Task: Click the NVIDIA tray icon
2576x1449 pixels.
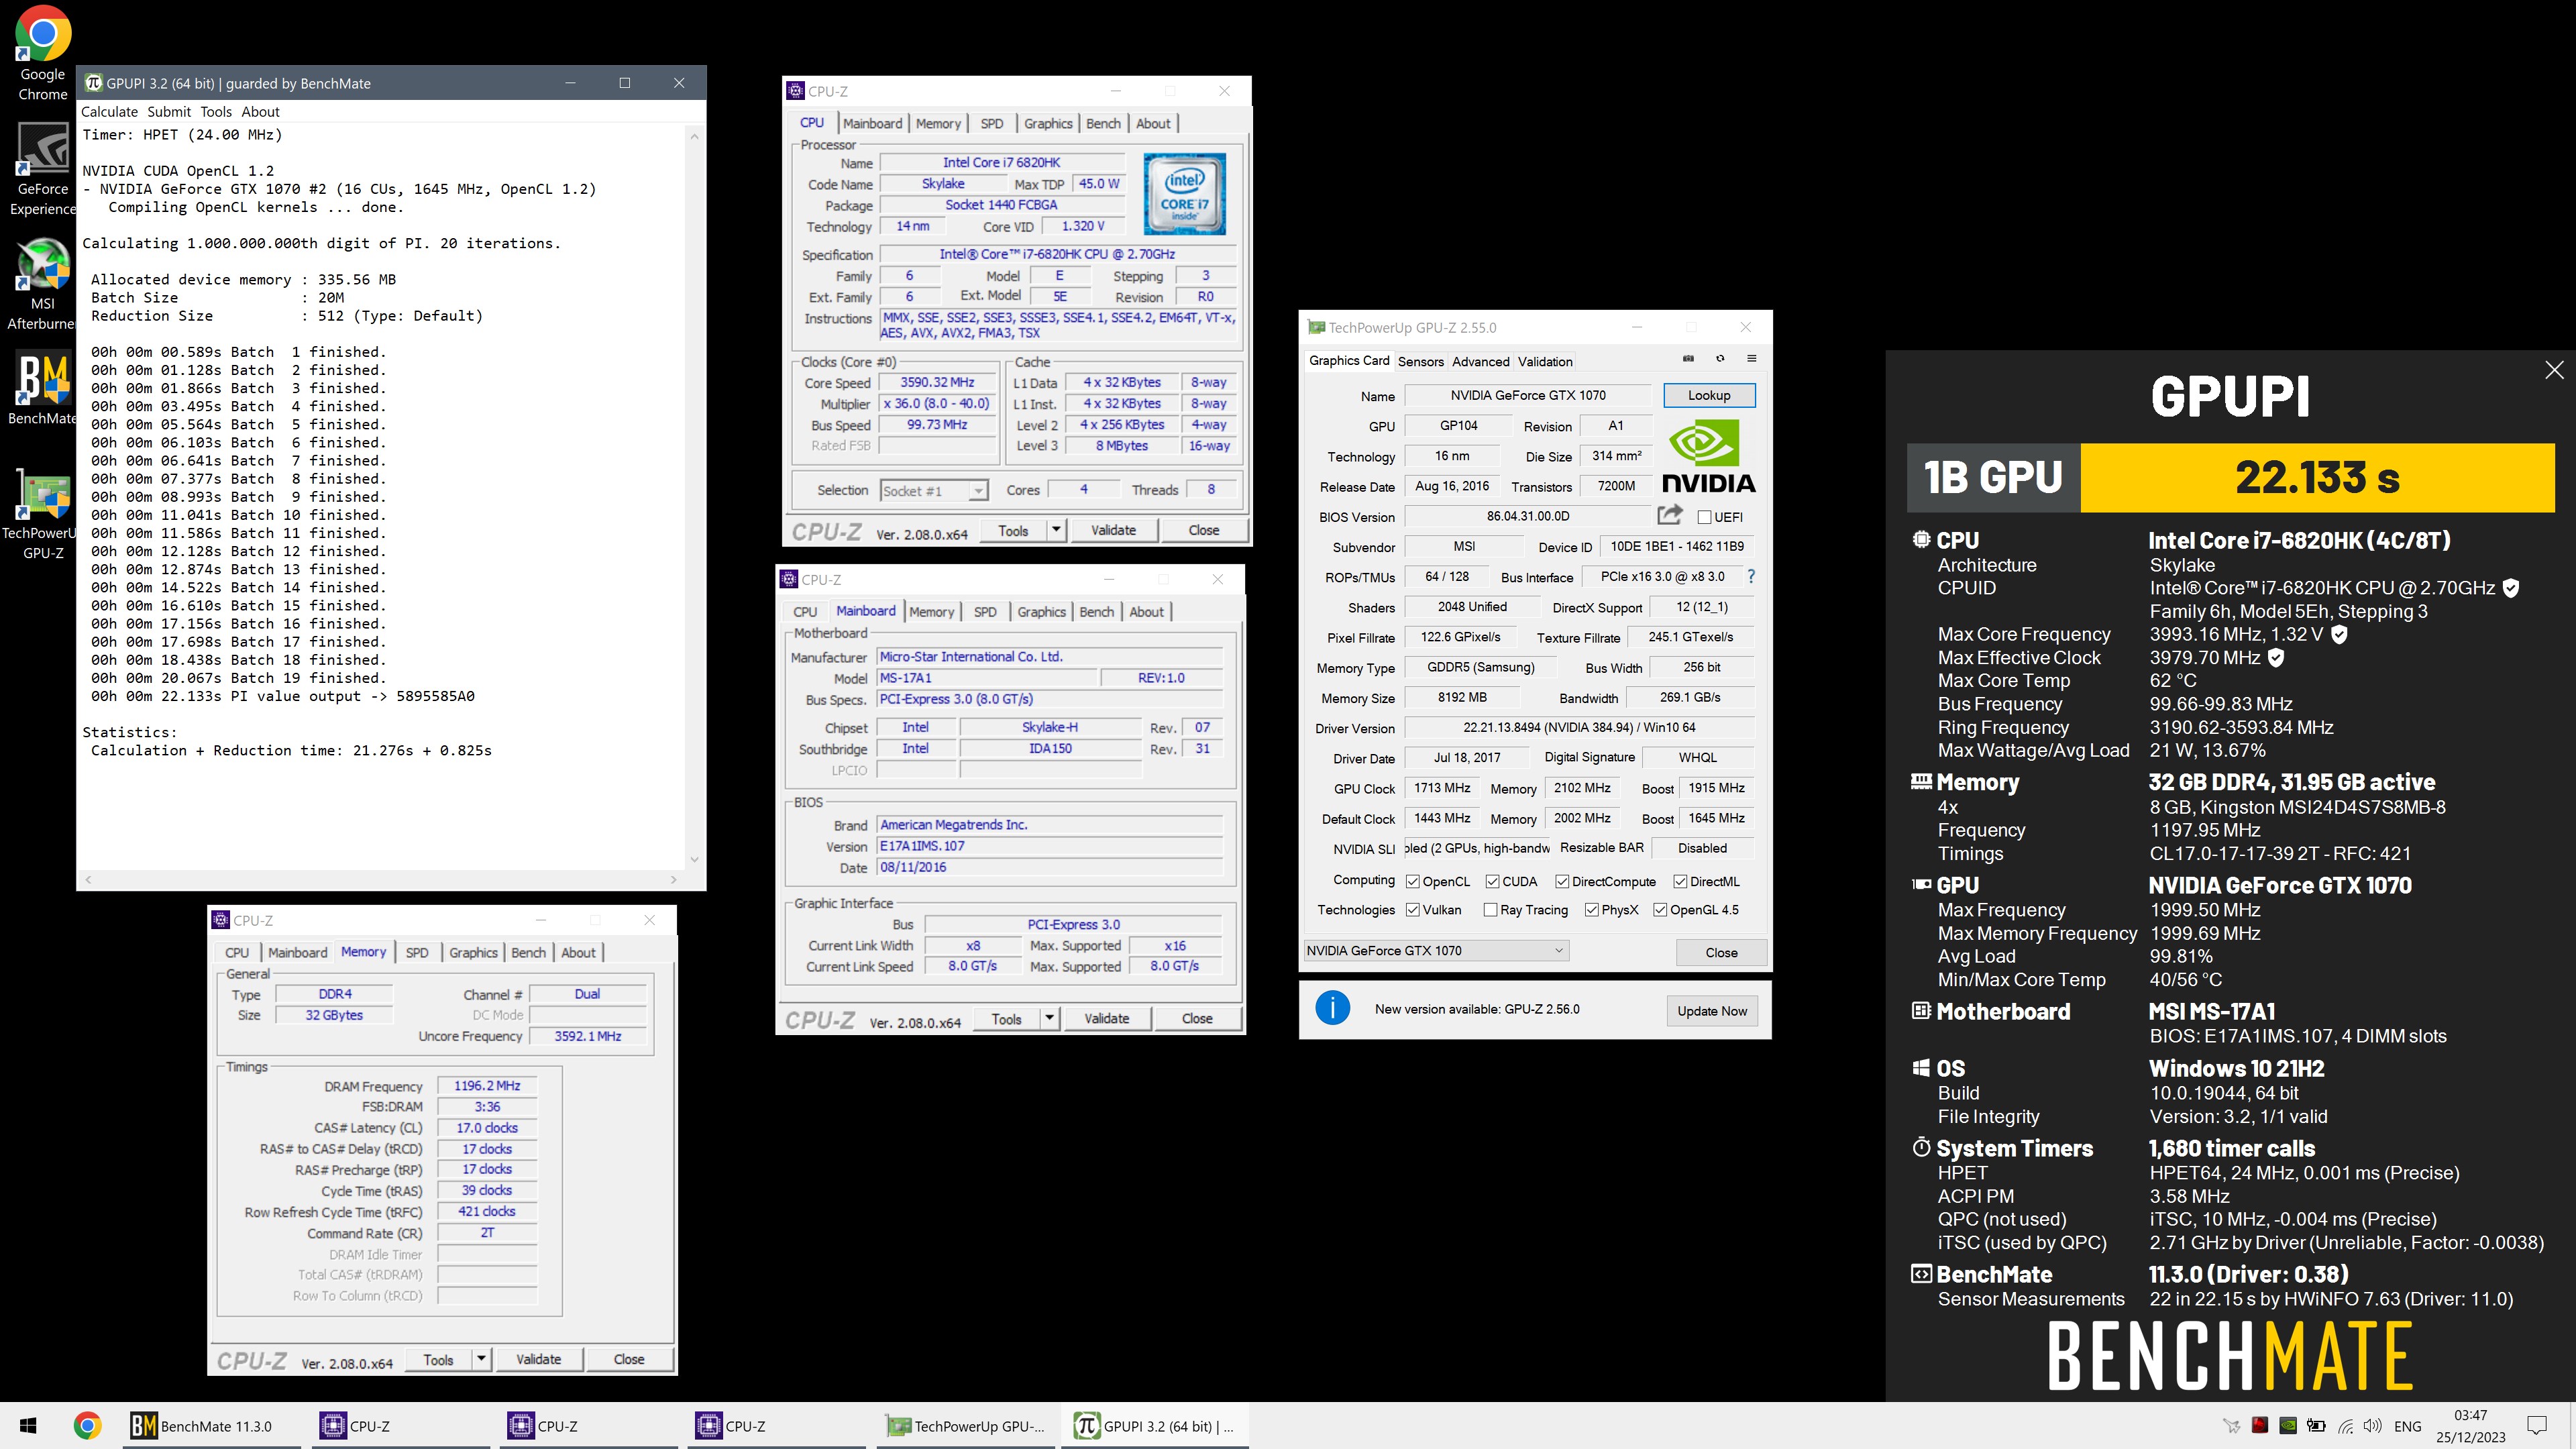Action: 2287,1426
